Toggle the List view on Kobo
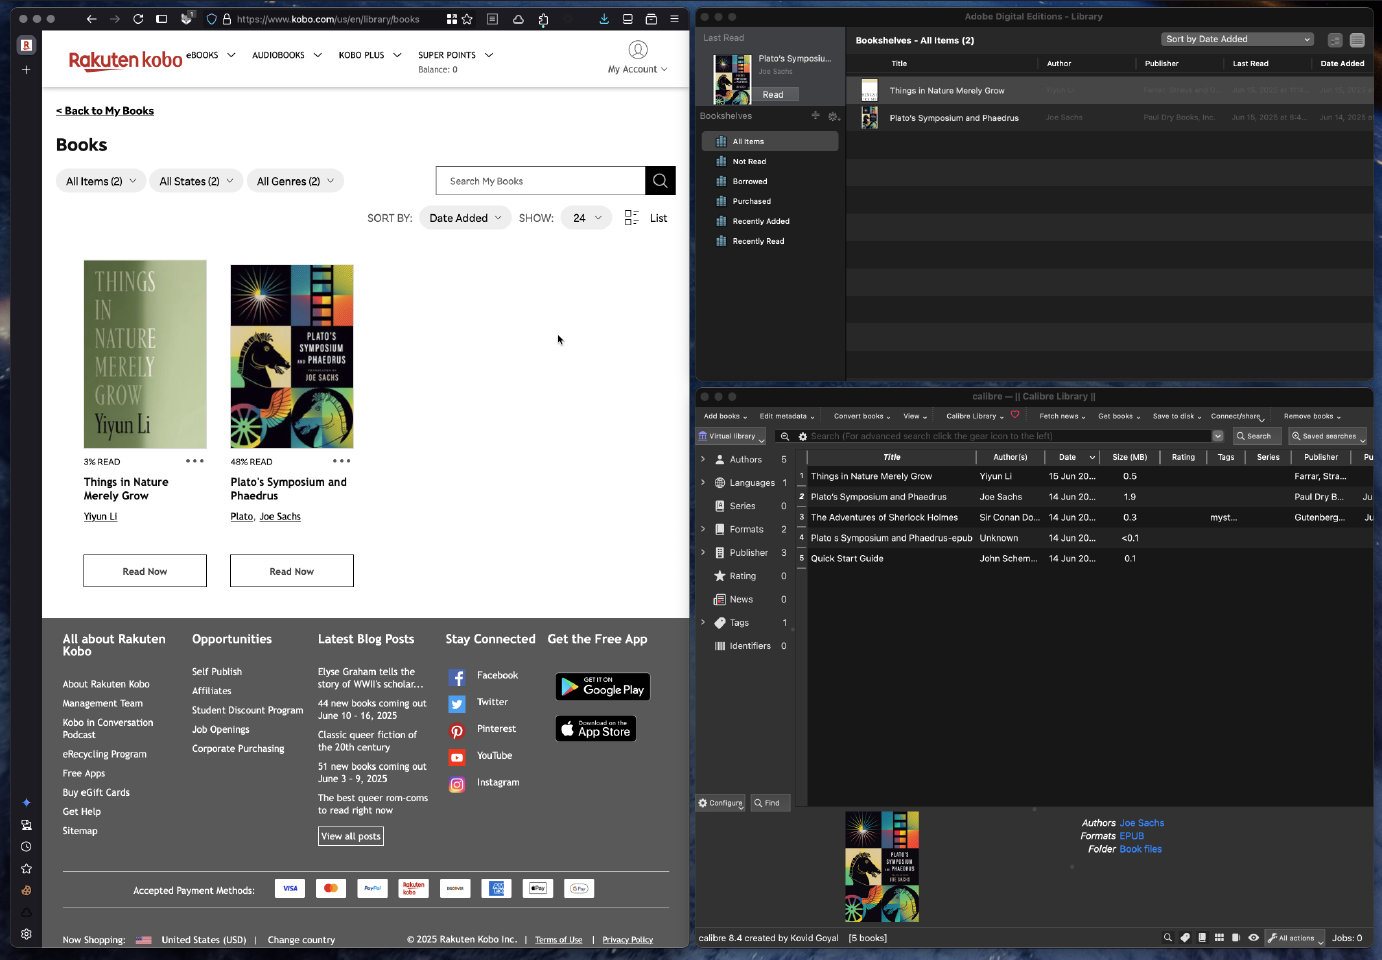This screenshot has height=960, width=1382. click(x=646, y=218)
